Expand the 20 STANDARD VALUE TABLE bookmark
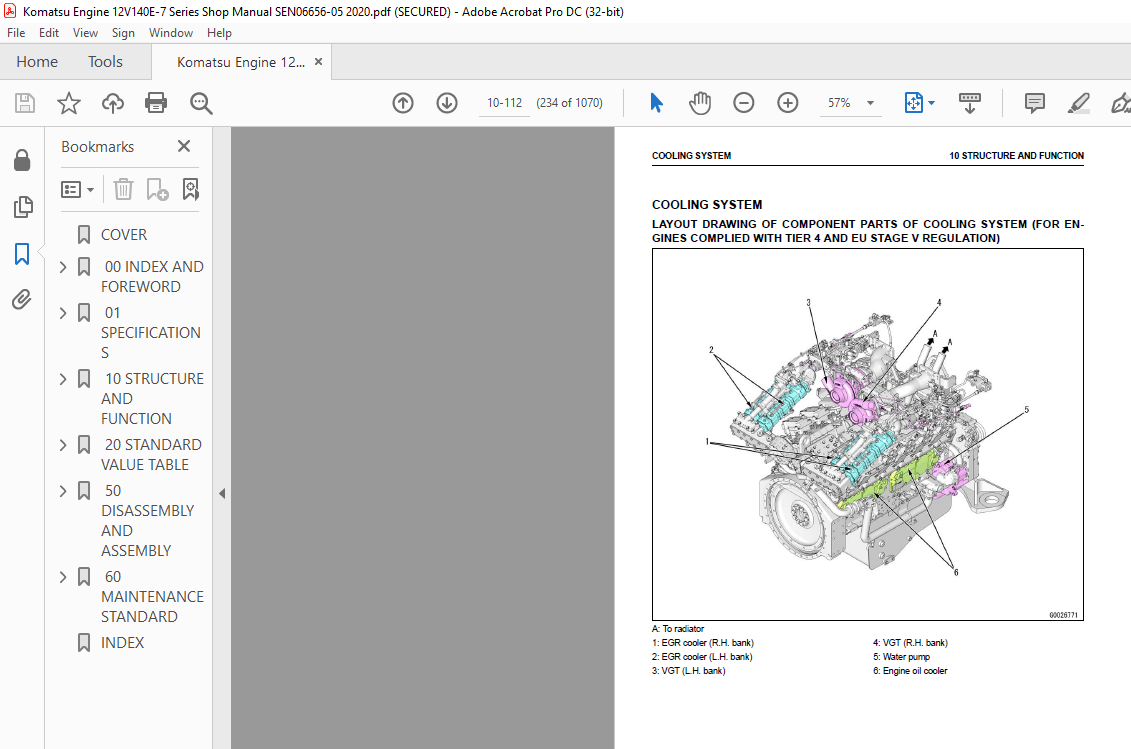Image resolution: width=1131 pixels, height=749 pixels. pyautogui.click(x=63, y=445)
